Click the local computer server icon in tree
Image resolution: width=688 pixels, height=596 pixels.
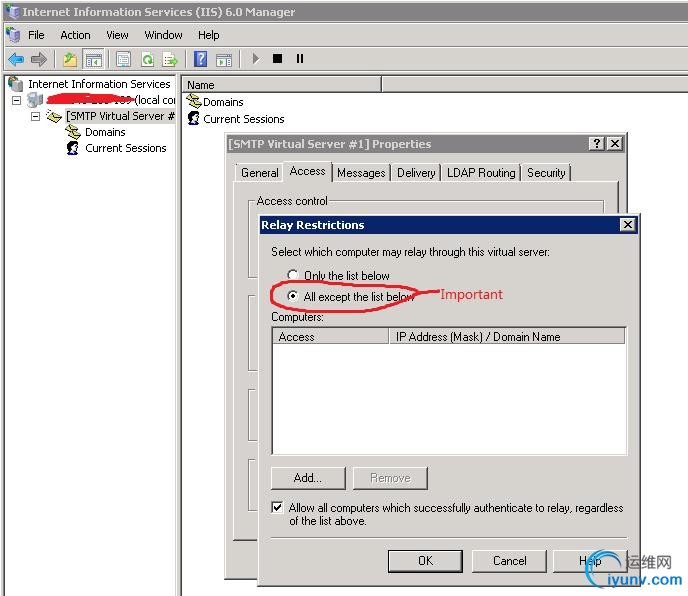tap(35, 100)
